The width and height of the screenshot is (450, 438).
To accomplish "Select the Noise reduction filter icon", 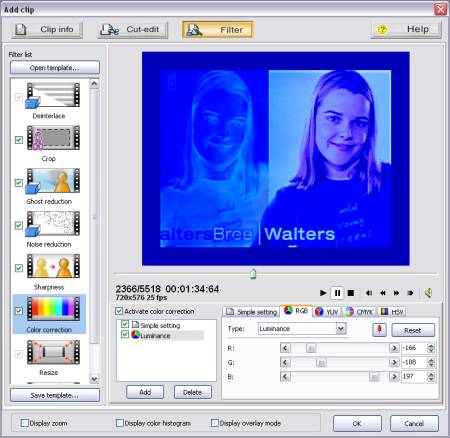I will pyautogui.click(x=53, y=224).
